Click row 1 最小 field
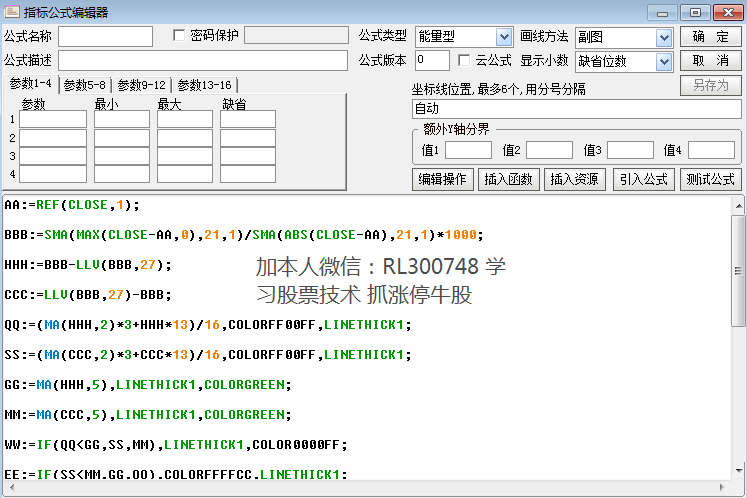This screenshot has width=747, height=498. pyautogui.click(x=122, y=119)
